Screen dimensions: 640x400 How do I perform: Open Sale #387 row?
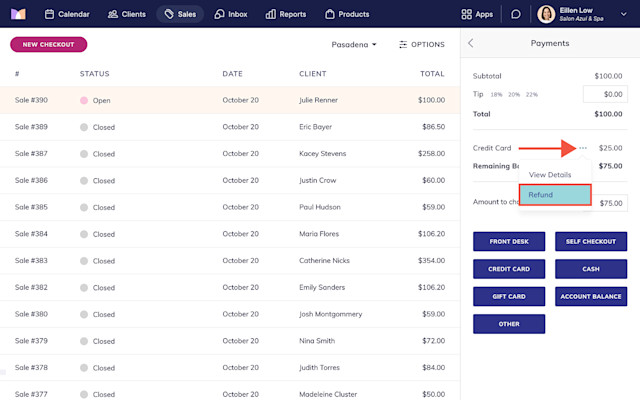click(x=230, y=153)
